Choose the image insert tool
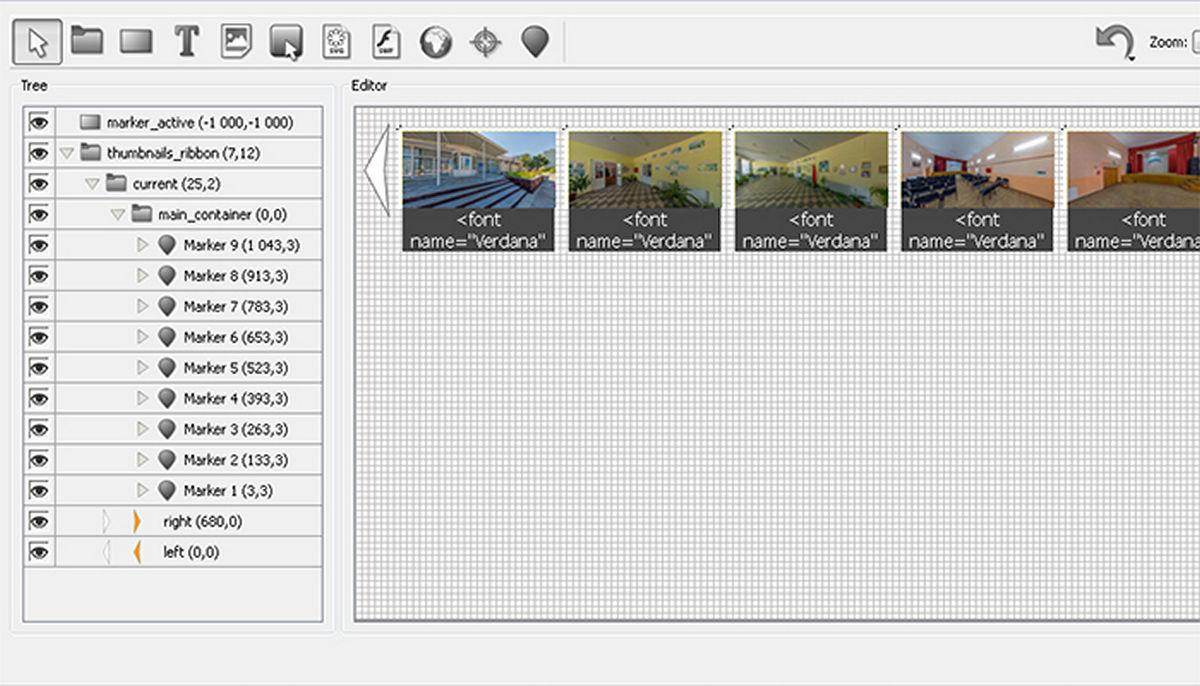1200x686 pixels. pyautogui.click(x=236, y=42)
